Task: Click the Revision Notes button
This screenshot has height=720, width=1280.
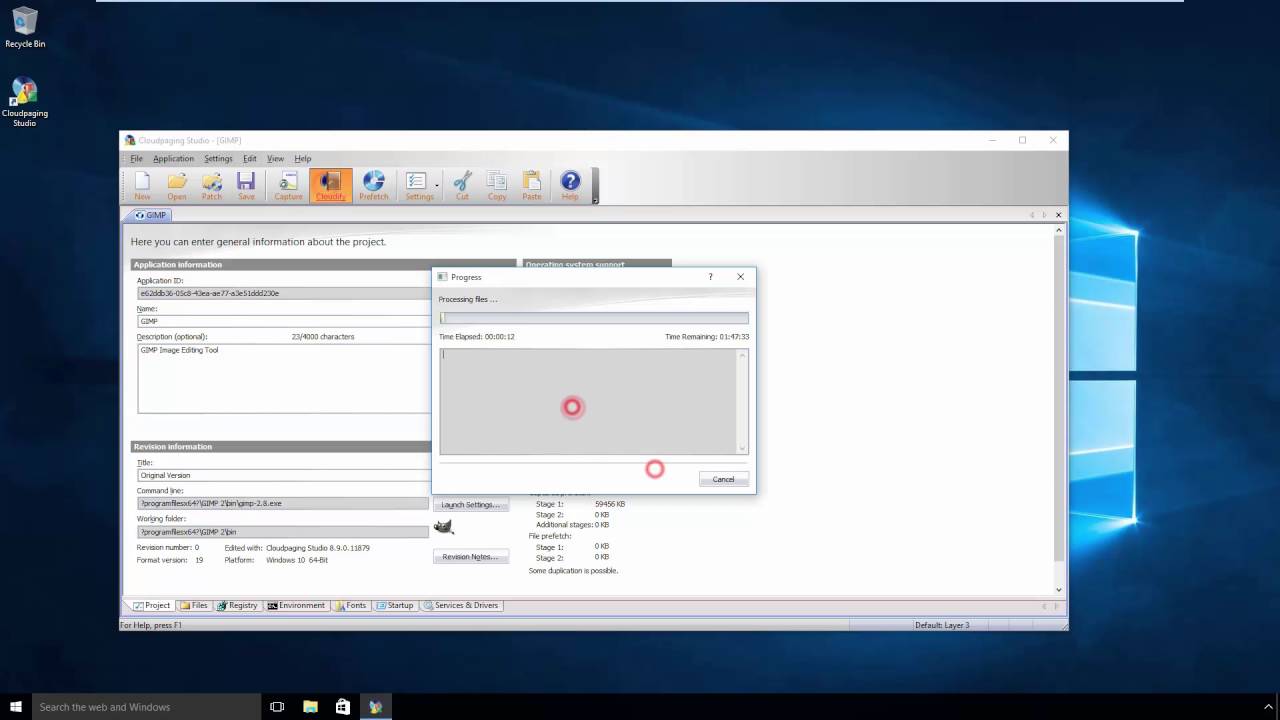Action: [470, 556]
